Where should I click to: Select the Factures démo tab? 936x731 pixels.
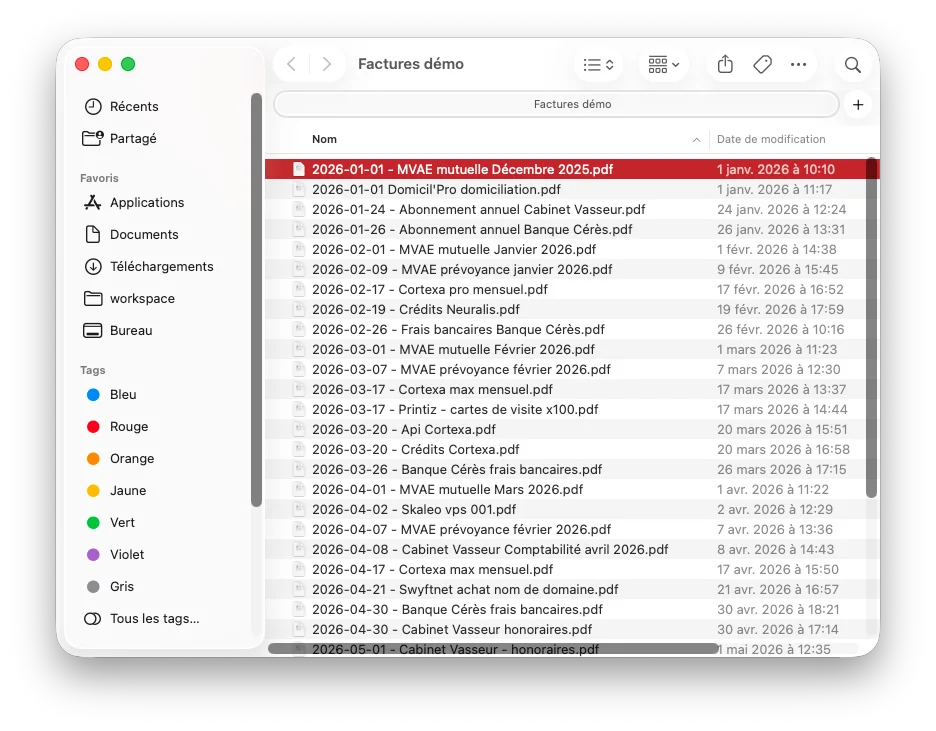(557, 104)
